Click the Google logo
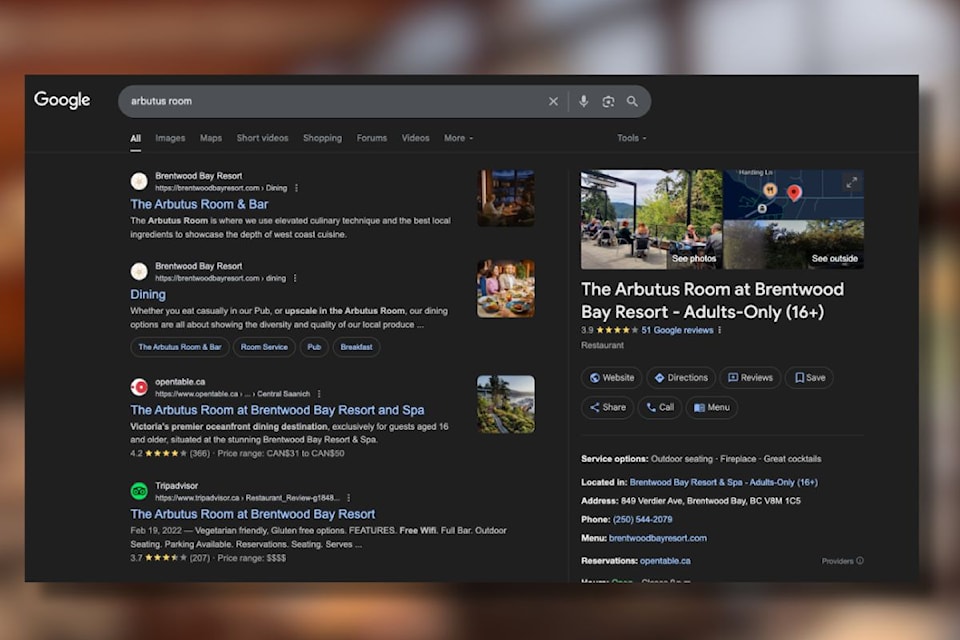This screenshot has height=640, width=960. click(x=62, y=100)
